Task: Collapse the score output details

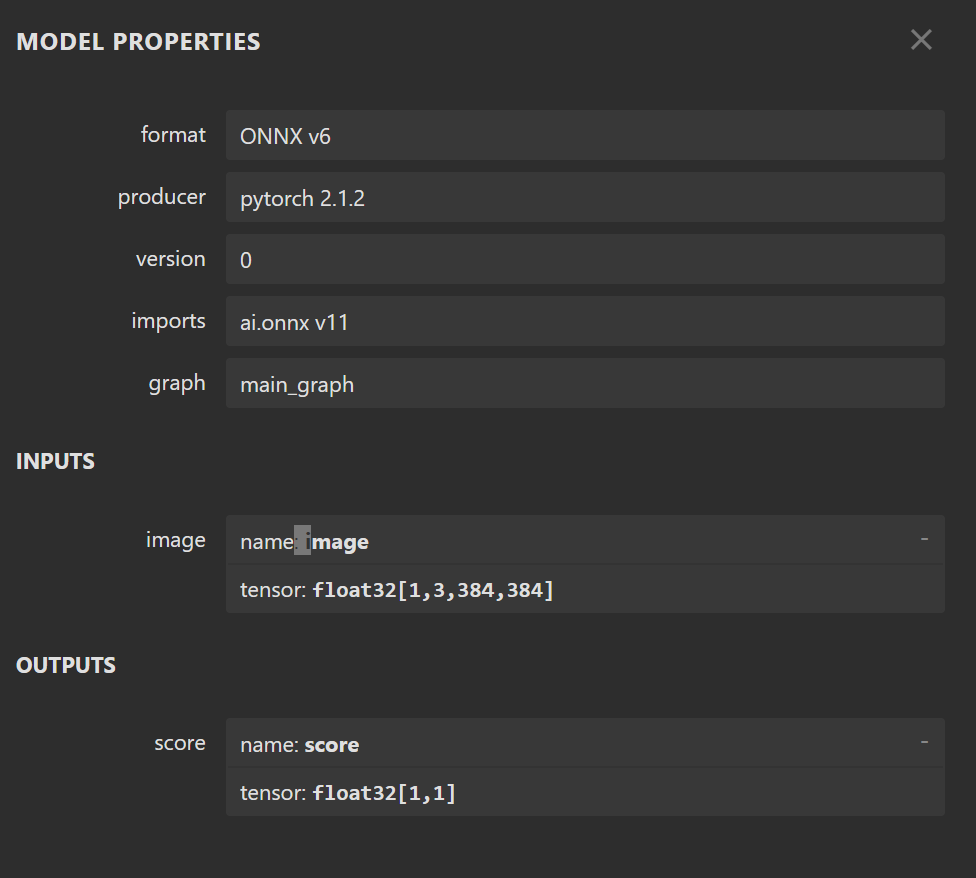Action: [924, 742]
